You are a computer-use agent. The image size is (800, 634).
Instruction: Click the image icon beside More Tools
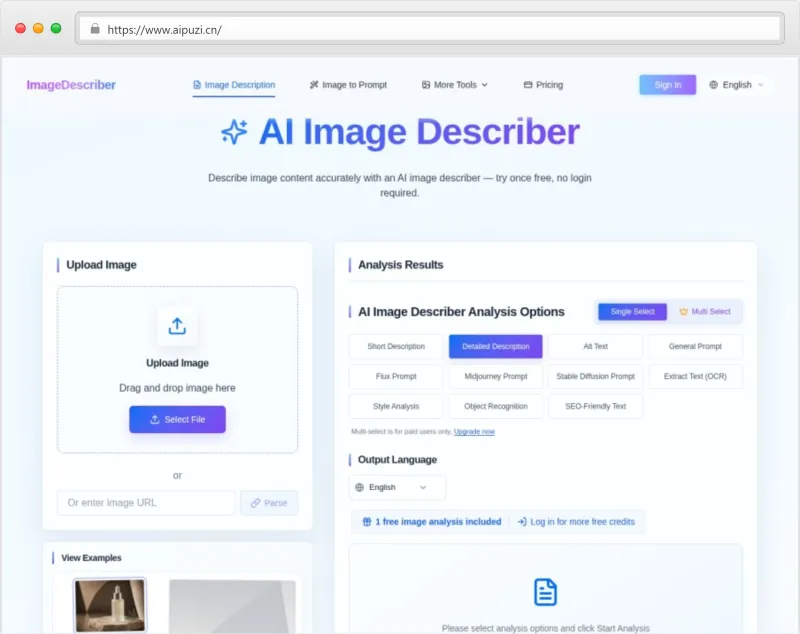pos(426,85)
